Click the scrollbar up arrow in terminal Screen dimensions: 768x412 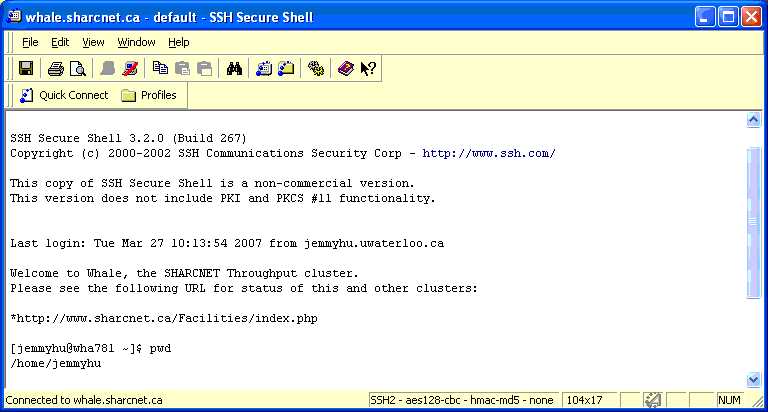click(x=754, y=120)
